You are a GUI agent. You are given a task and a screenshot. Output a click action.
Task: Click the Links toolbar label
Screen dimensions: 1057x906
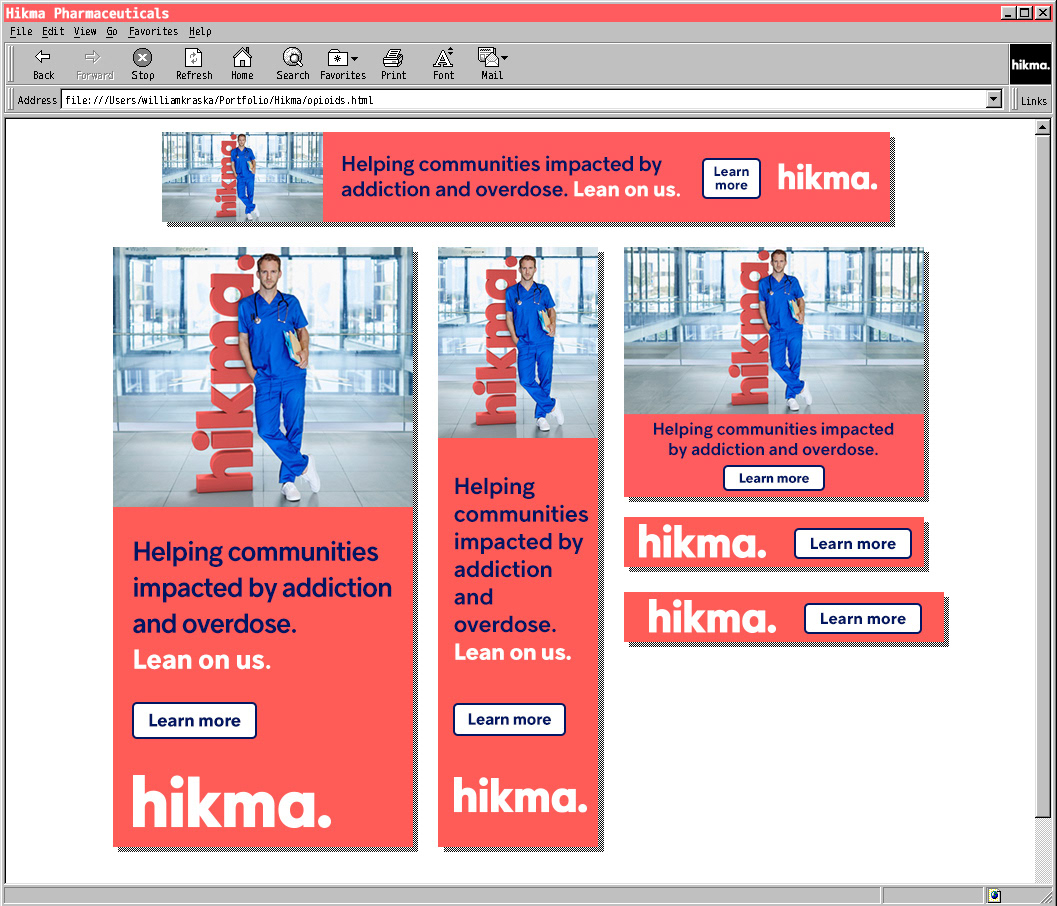point(1033,100)
